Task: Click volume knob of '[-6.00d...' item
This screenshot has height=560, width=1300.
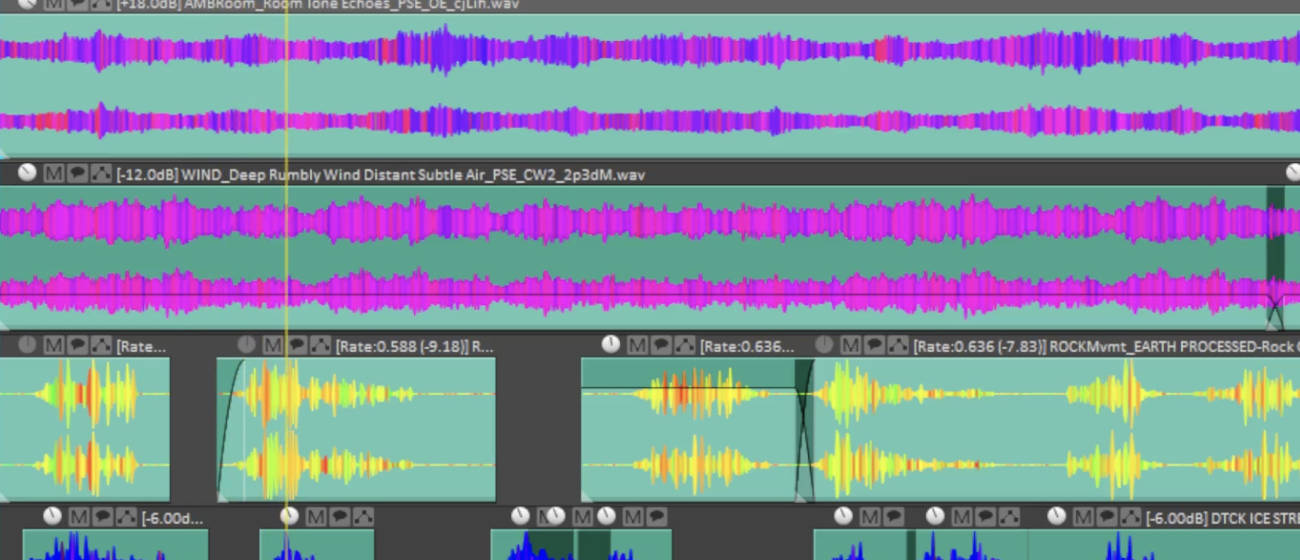Action: (x=52, y=516)
